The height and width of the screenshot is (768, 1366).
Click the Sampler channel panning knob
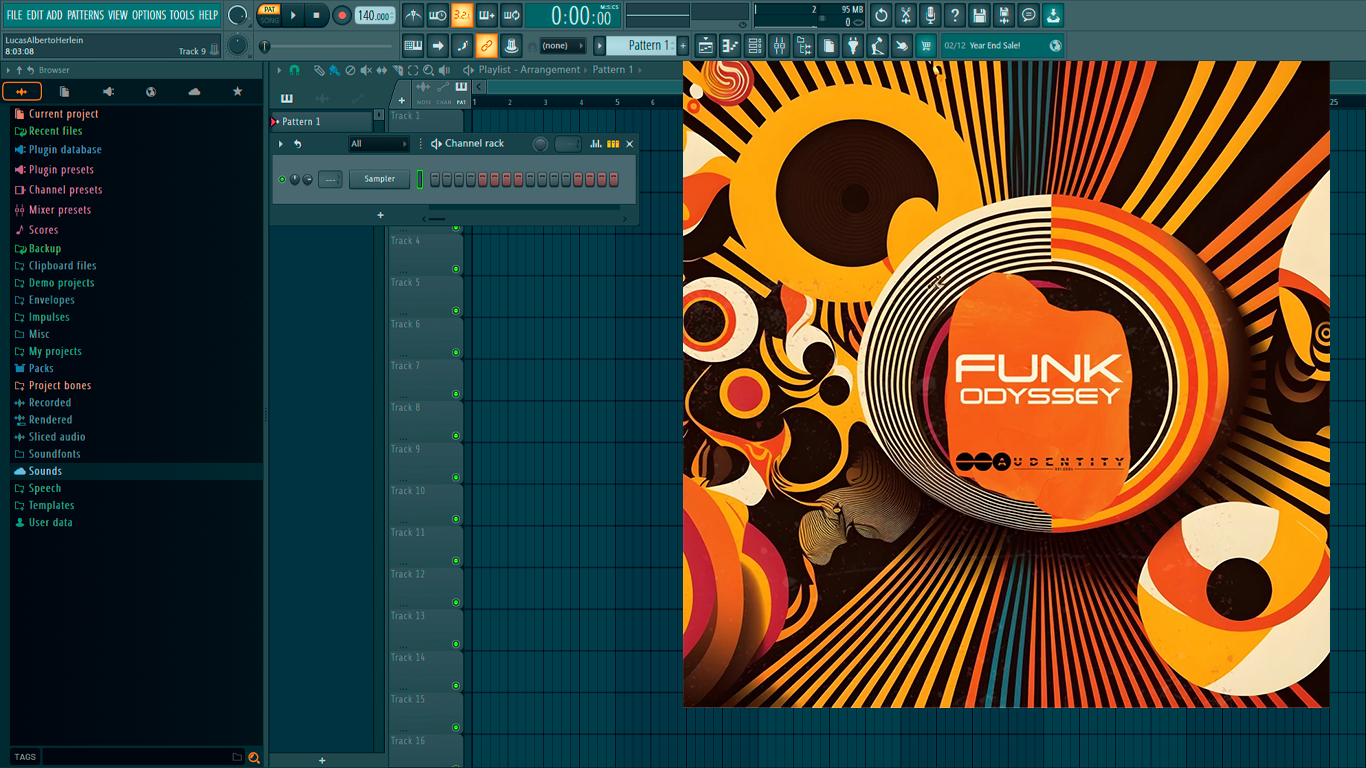294,179
